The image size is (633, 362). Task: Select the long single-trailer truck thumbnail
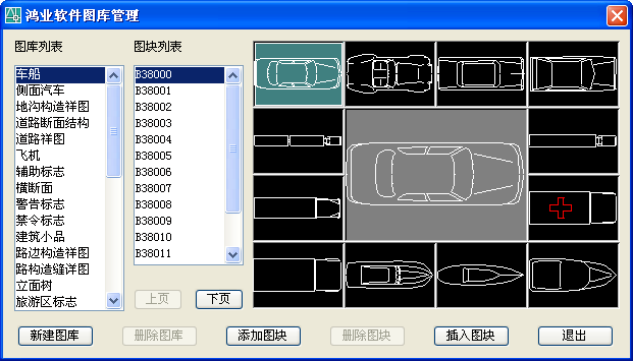(x=573, y=141)
